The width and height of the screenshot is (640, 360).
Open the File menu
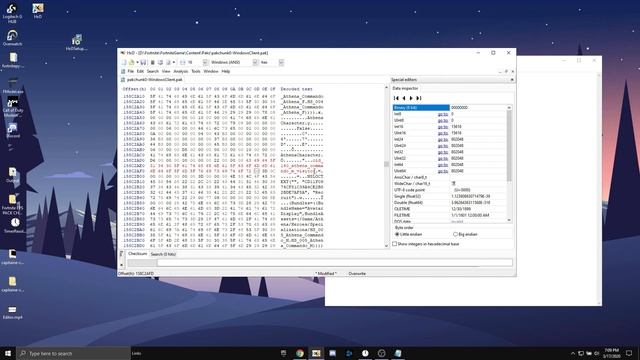tap(131, 71)
